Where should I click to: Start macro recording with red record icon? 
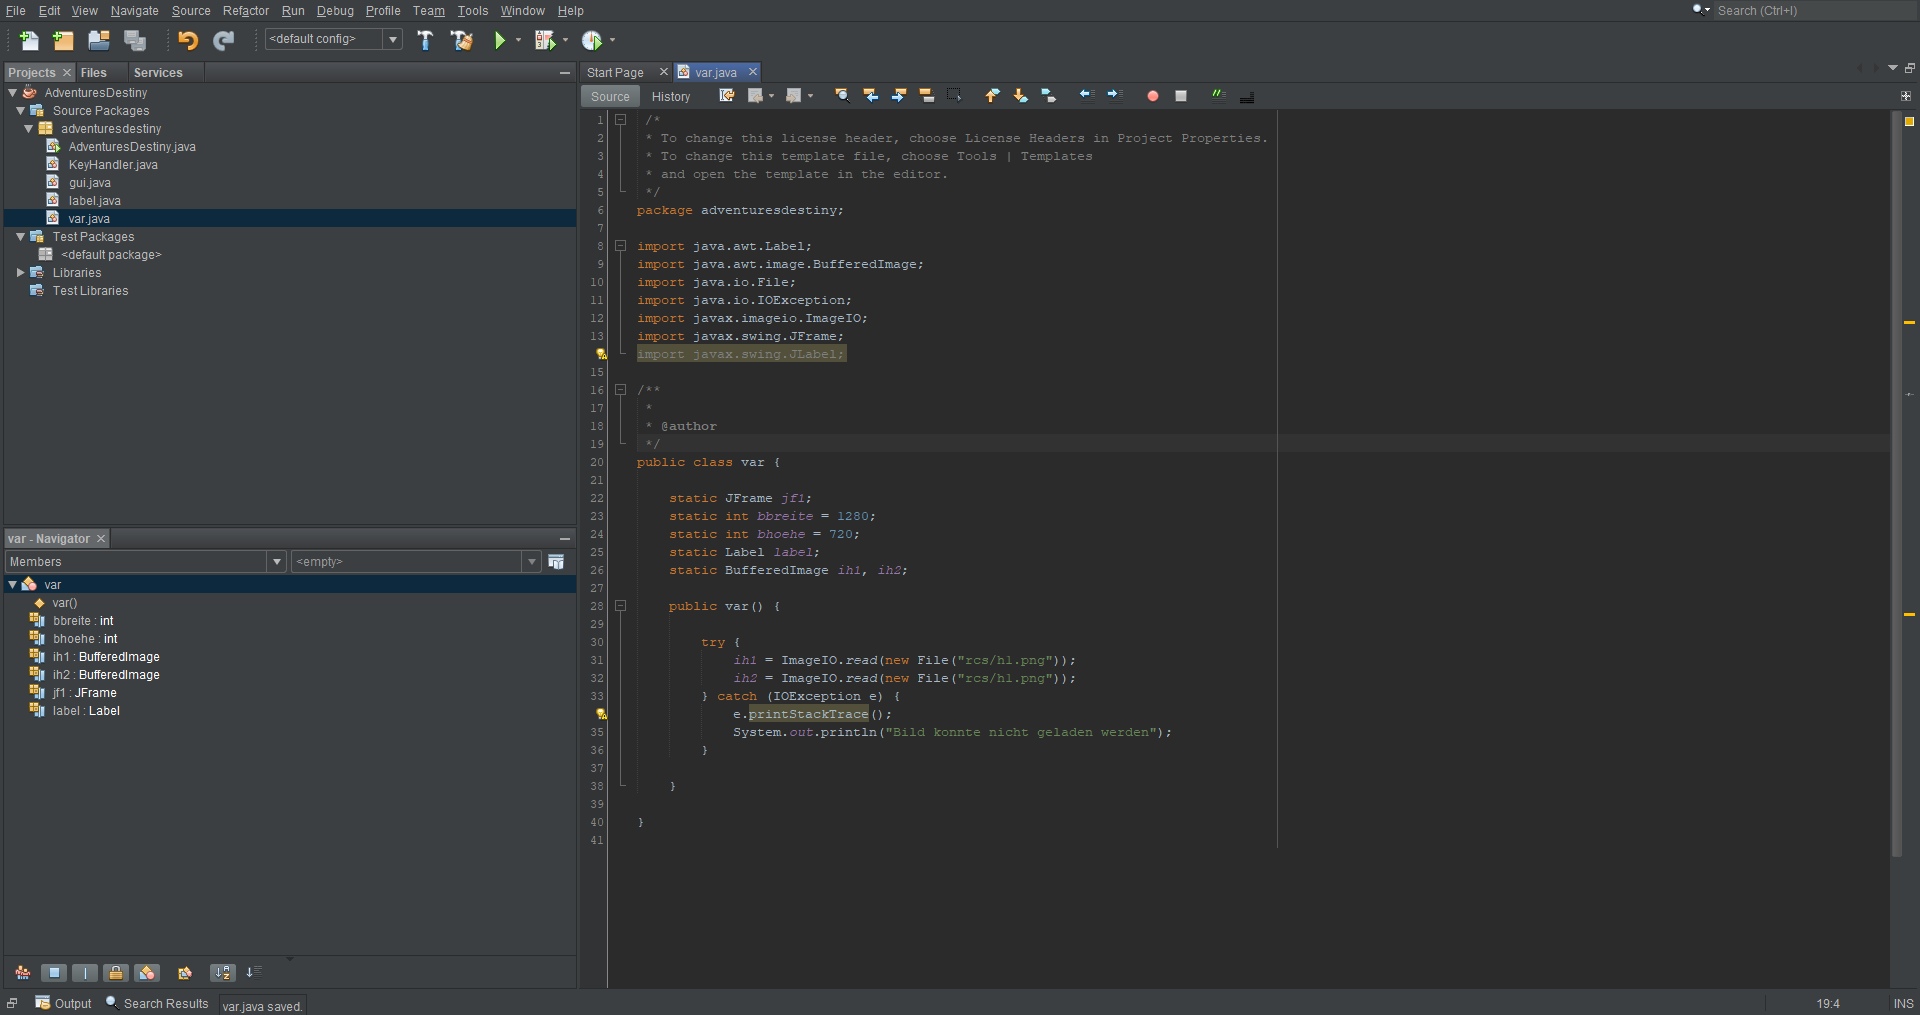tap(1152, 95)
